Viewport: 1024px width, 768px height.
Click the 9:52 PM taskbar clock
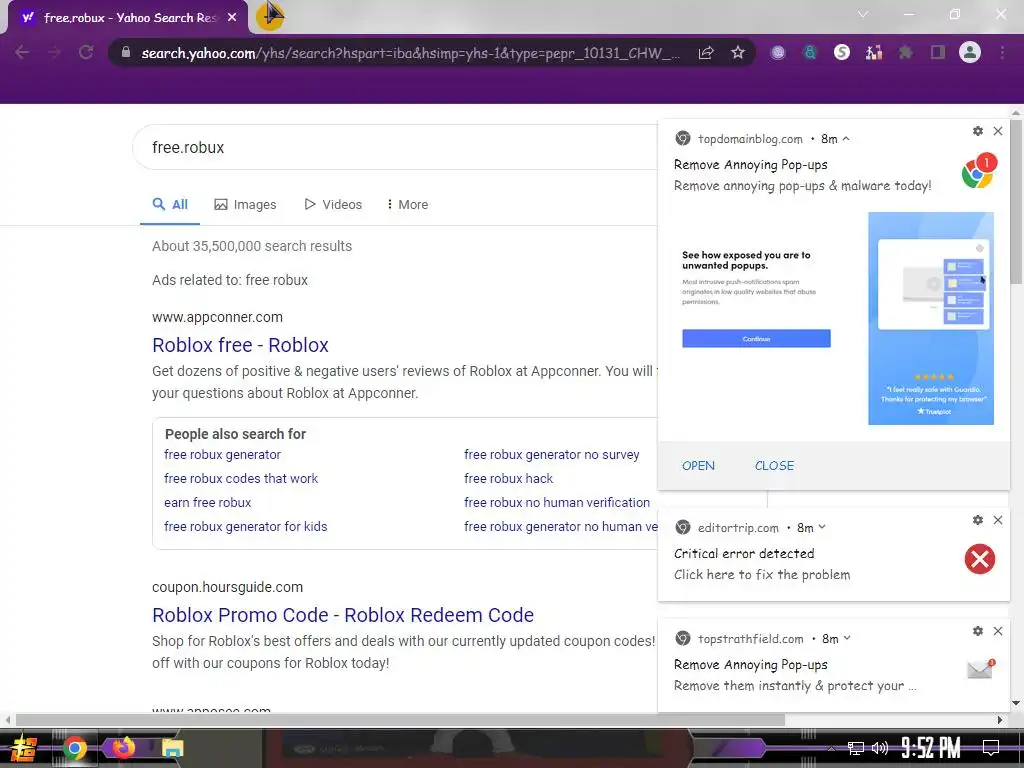[x=931, y=748]
